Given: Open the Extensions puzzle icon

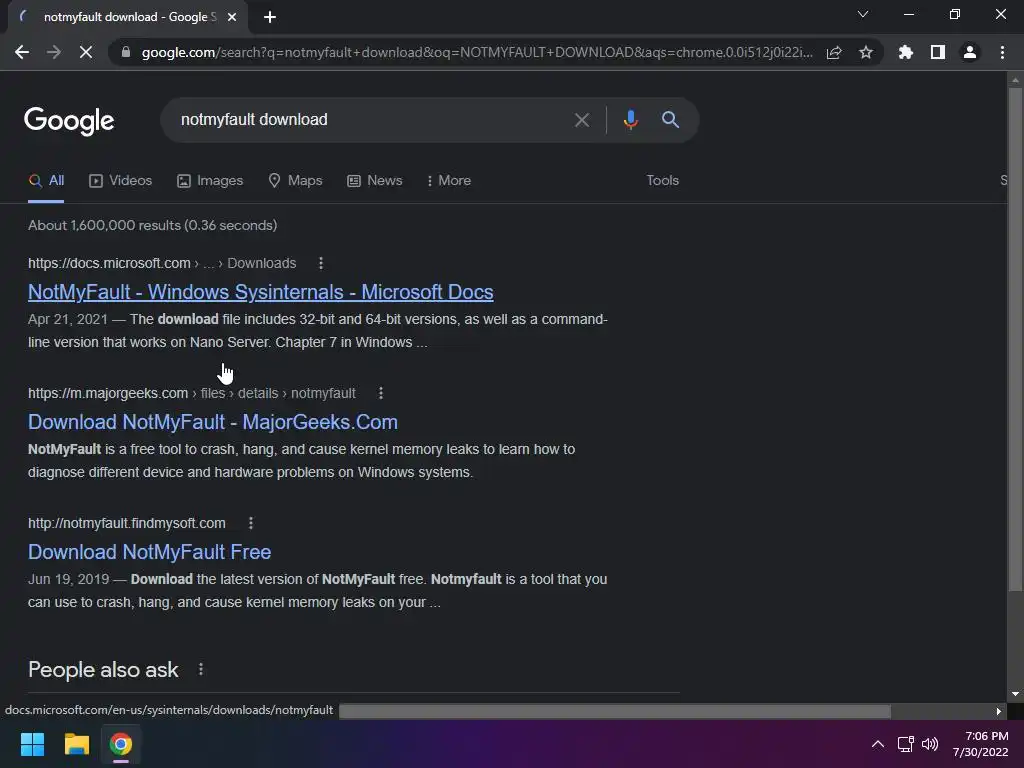Looking at the screenshot, I should click(906, 52).
